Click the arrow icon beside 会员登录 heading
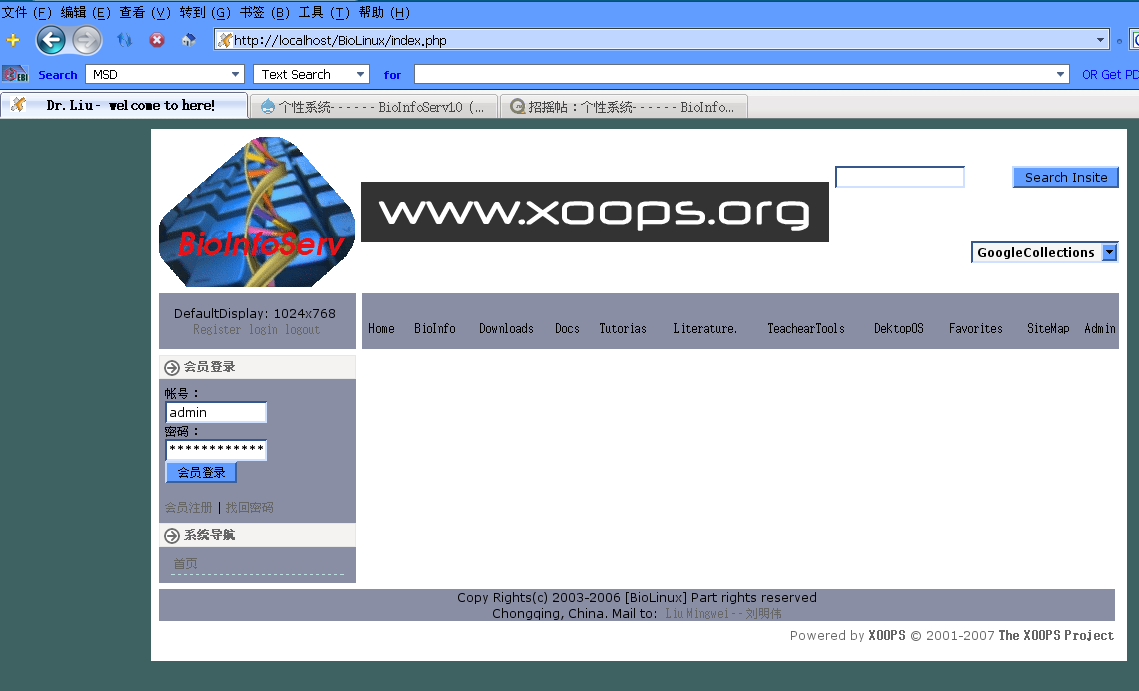The width and height of the screenshot is (1139, 691). click(x=172, y=368)
